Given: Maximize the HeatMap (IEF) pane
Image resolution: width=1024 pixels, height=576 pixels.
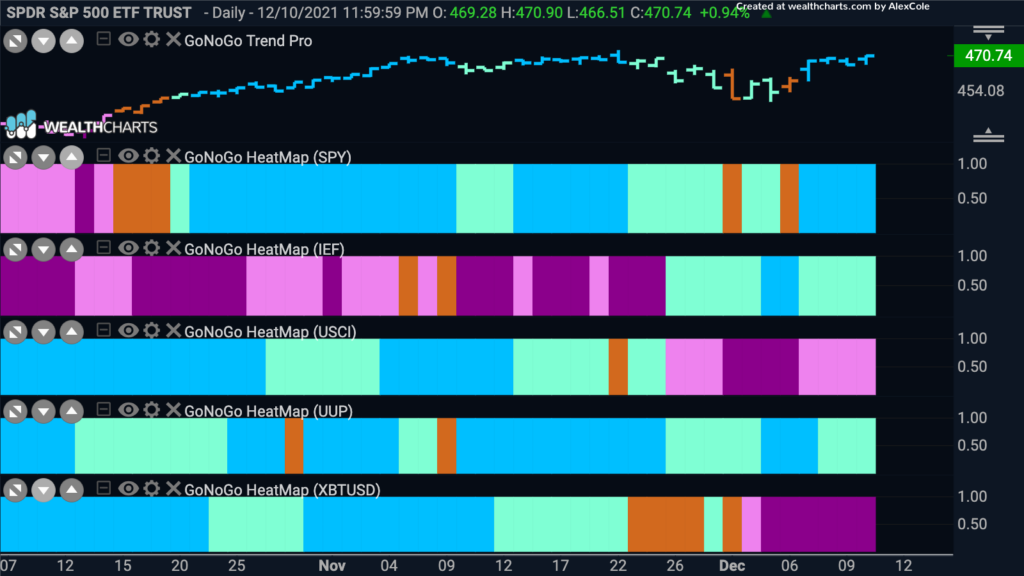Looking at the screenshot, I should pos(15,249).
